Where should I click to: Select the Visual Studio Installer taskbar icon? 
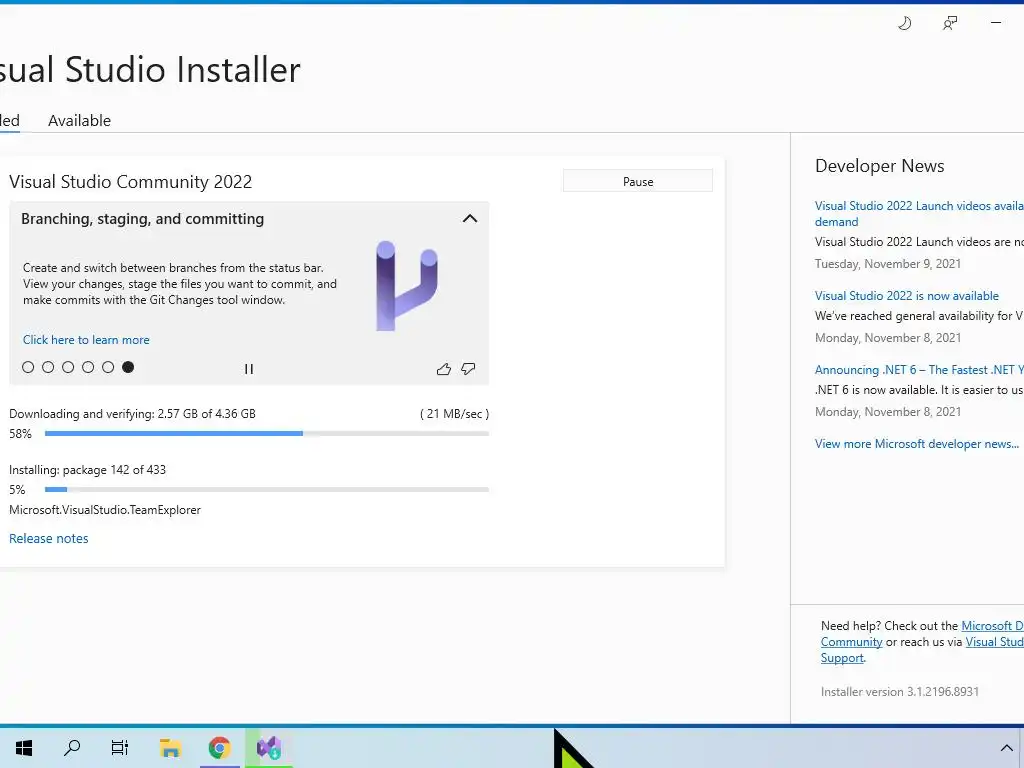point(268,748)
